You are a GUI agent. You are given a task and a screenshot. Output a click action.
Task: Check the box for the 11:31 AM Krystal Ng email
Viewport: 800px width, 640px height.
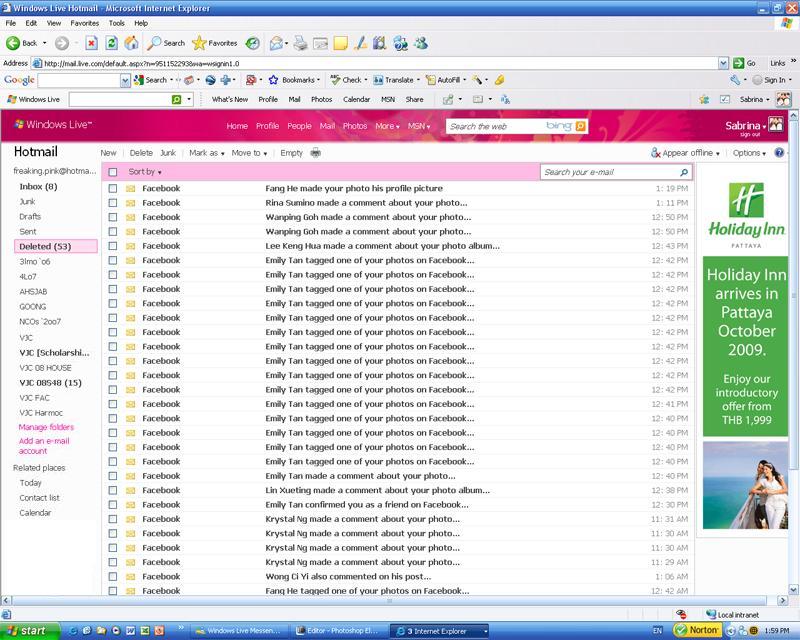(x=113, y=519)
